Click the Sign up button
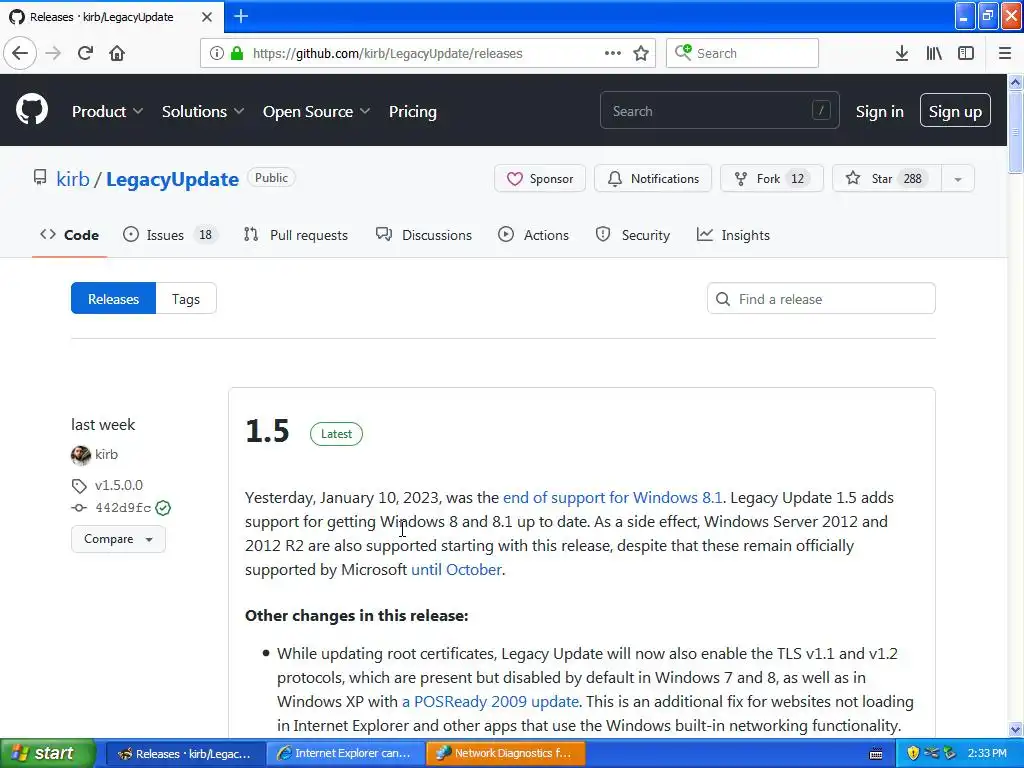The image size is (1024, 768). 955,110
